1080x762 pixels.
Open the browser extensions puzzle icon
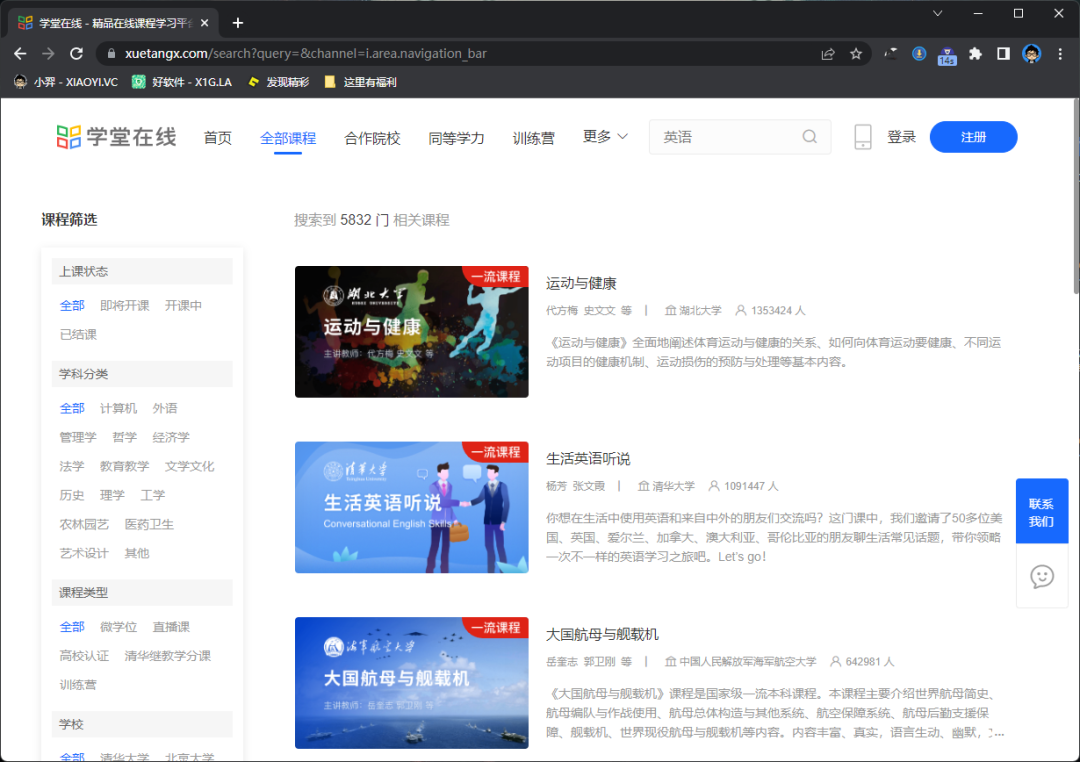pyautogui.click(x=975, y=54)
